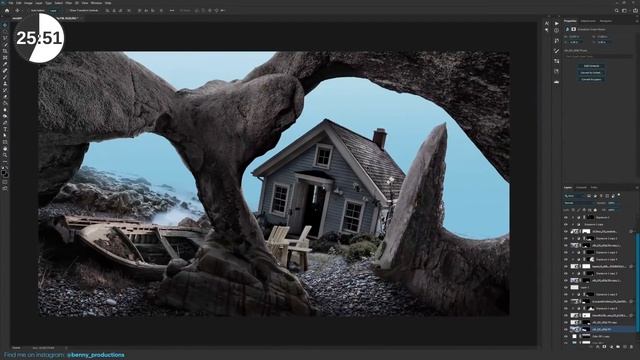Switch to the Paths tab
Image resolution: width=640 pixels, height=360 pixels.
[x=594, y=188]
